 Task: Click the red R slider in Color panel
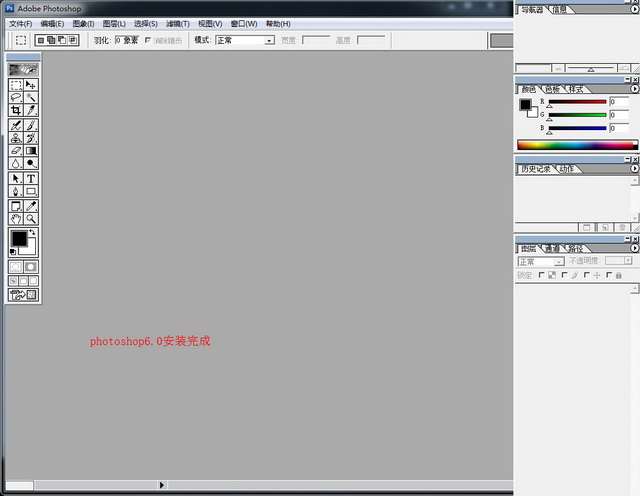coord(578,102)
